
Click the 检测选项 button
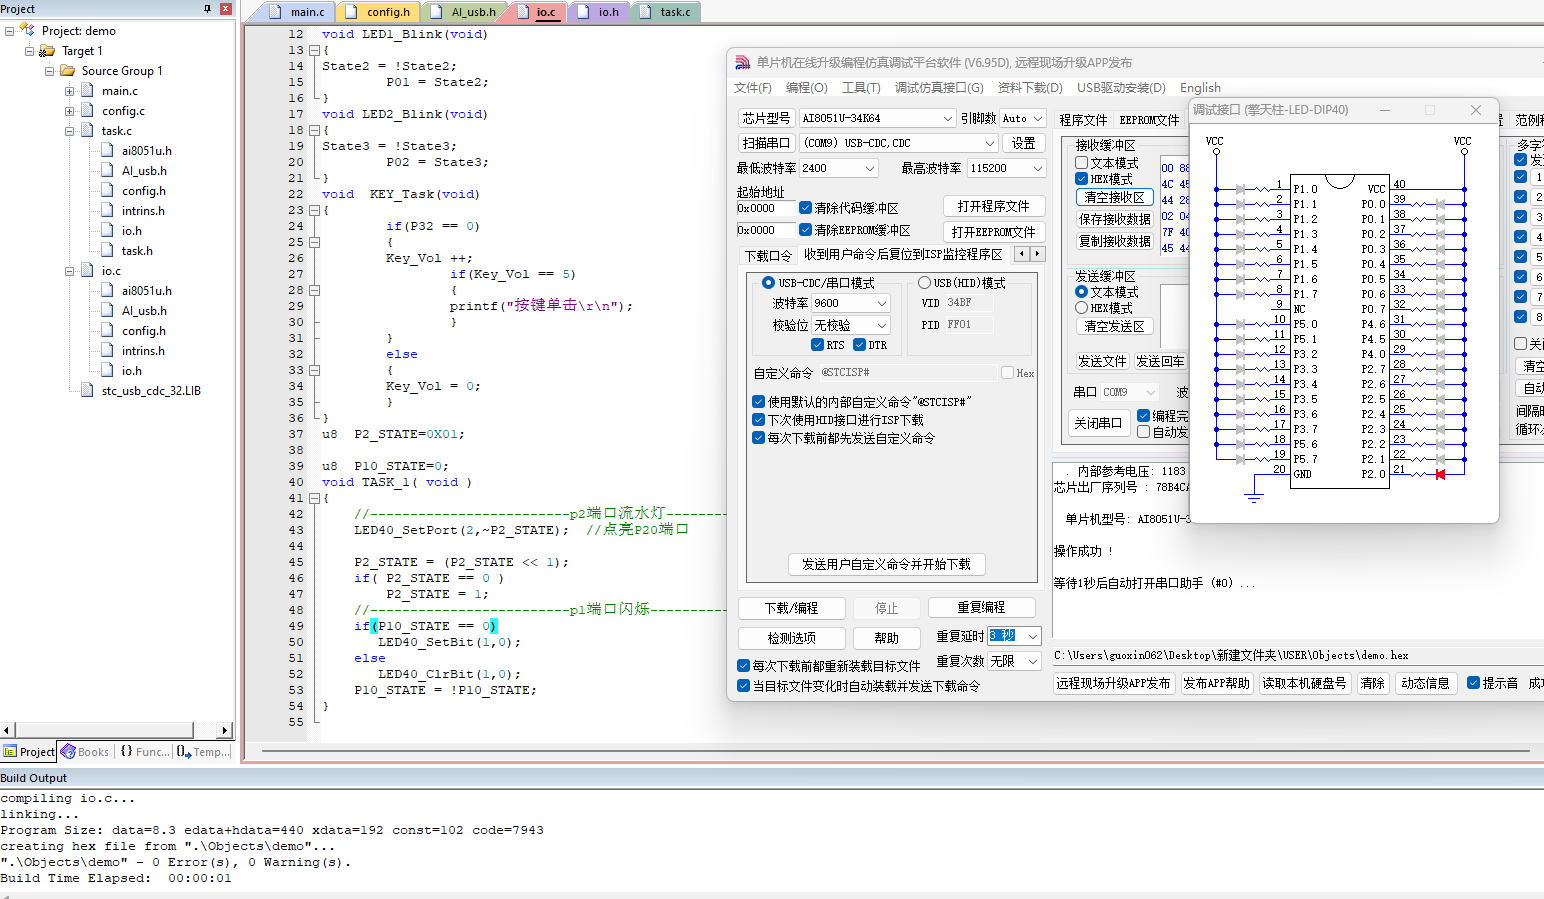tap(792, 638)
